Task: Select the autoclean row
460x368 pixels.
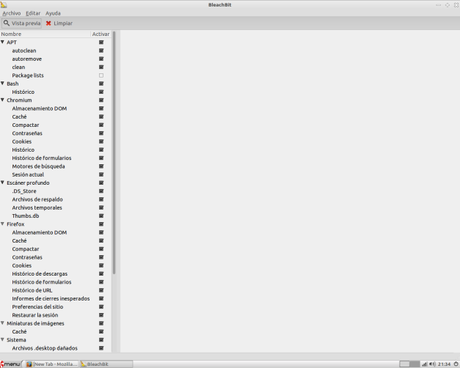Action: click(x=56, y=51)
